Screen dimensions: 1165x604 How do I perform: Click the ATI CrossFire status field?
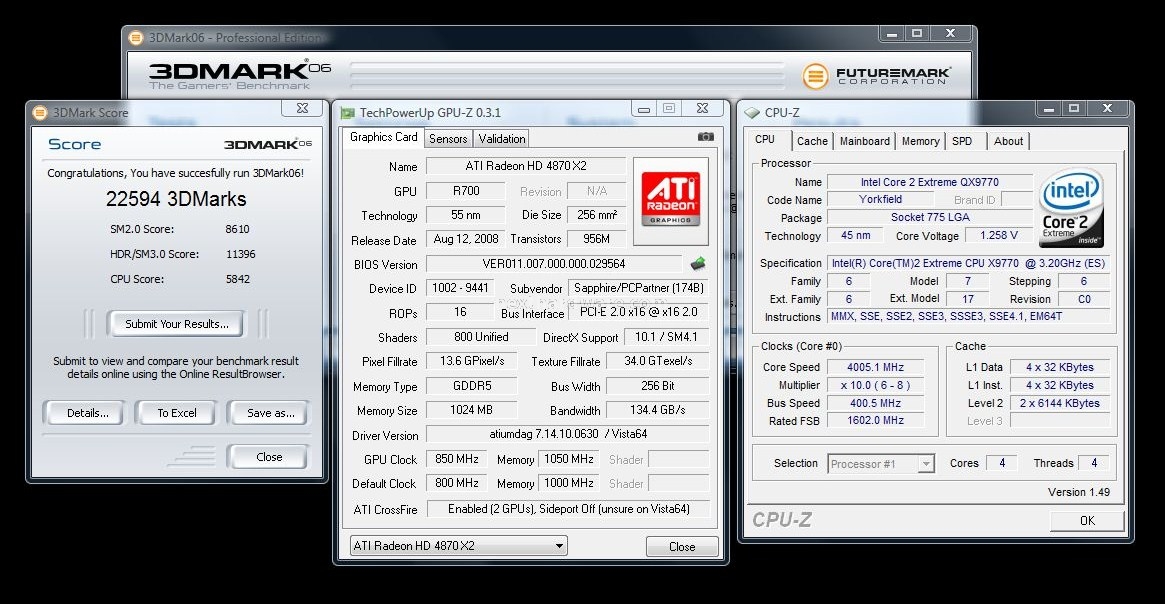click(x=568, y=509)
